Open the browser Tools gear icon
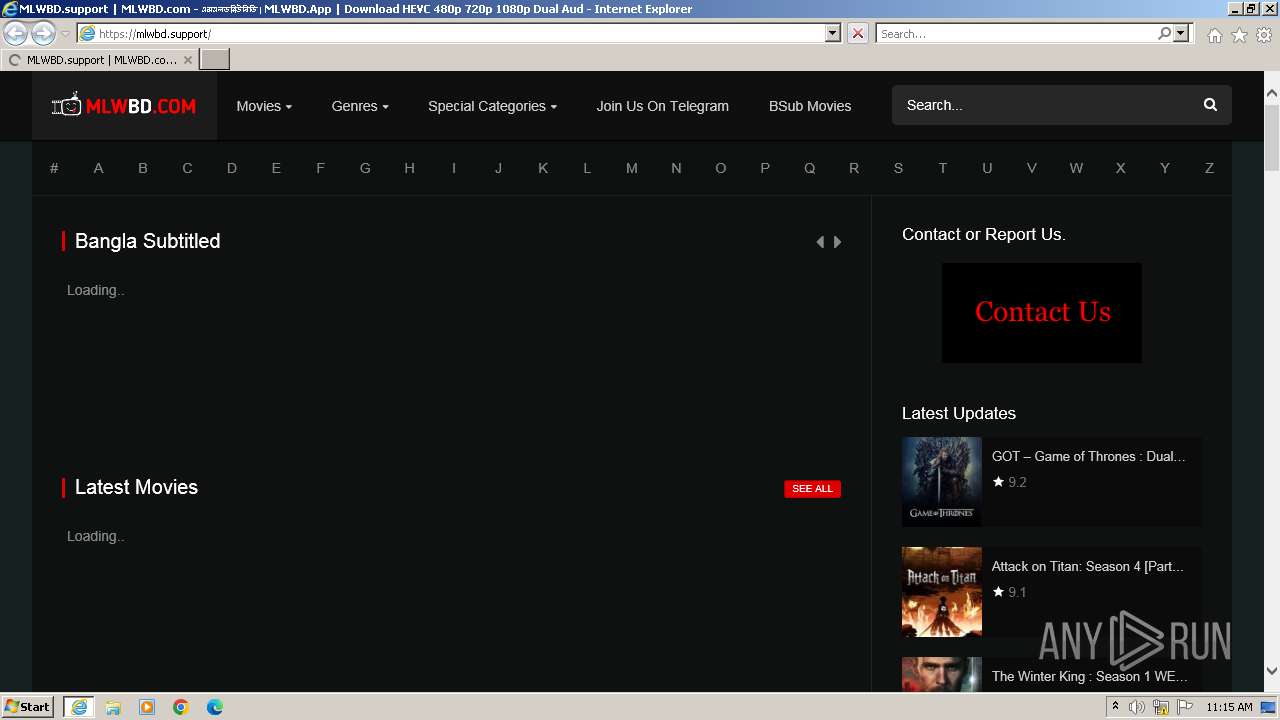Image resolution: width=1280 pixels, height=720 pixels. point(1264,35)
